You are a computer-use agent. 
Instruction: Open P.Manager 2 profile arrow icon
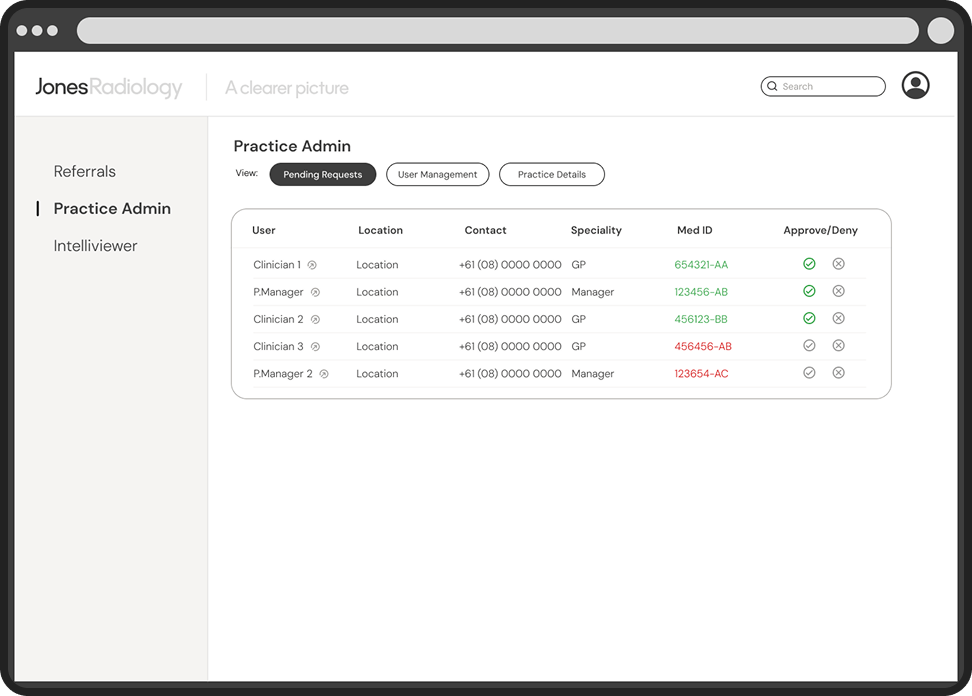(324, 374)
